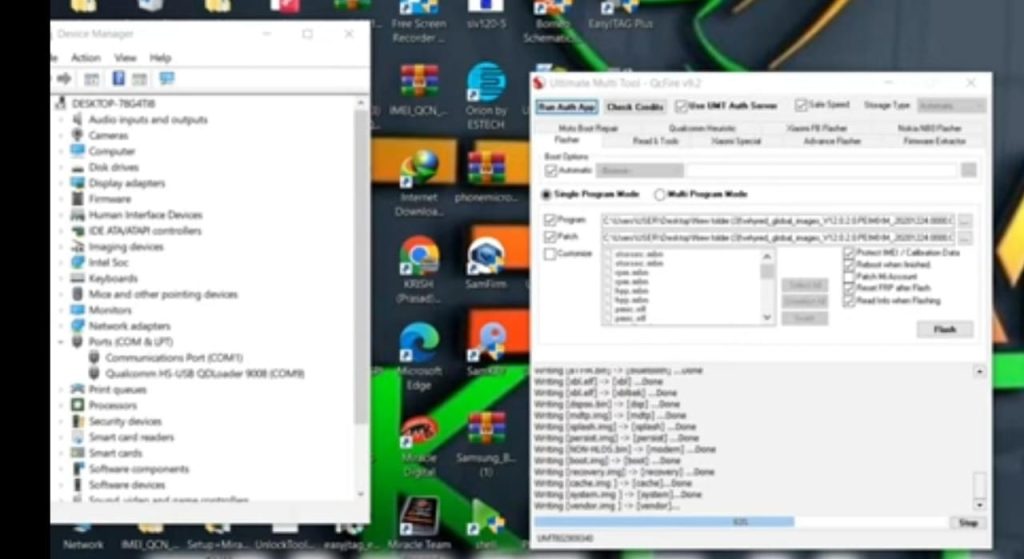Open the Microsoft Edge desktop shortcut
Viewport: 1024px width, 559px height.
pos(418,343)
